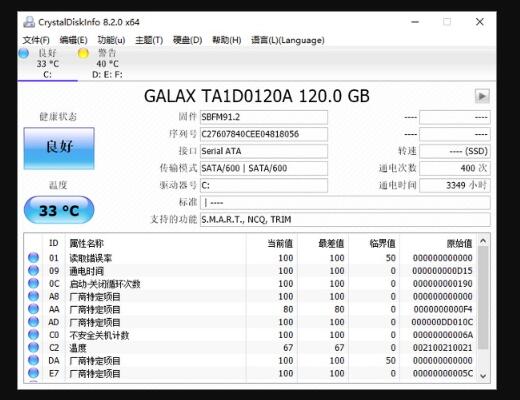
Task: Click the yellow warning circle for D: E: F:
Action: [83, 53]
